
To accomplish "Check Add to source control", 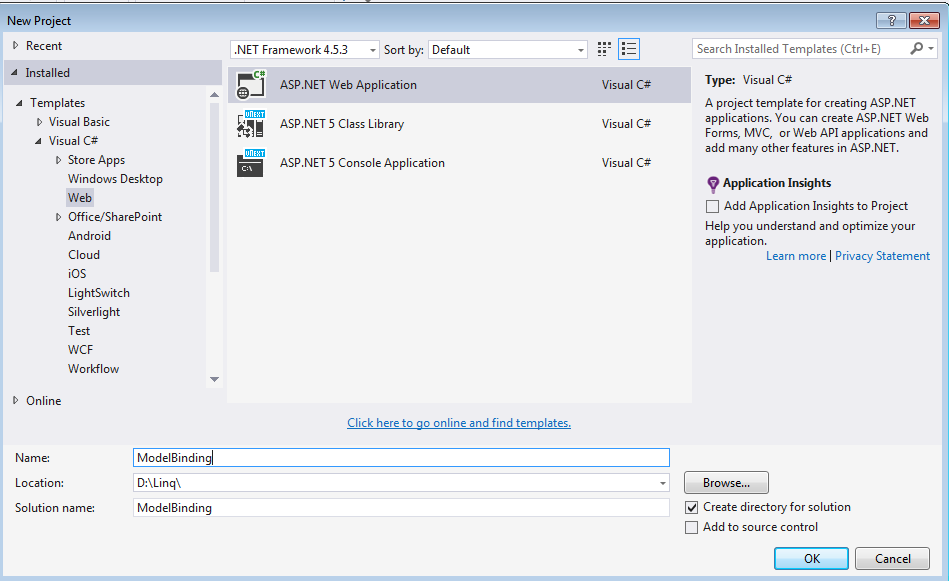I will click(691, 526).
